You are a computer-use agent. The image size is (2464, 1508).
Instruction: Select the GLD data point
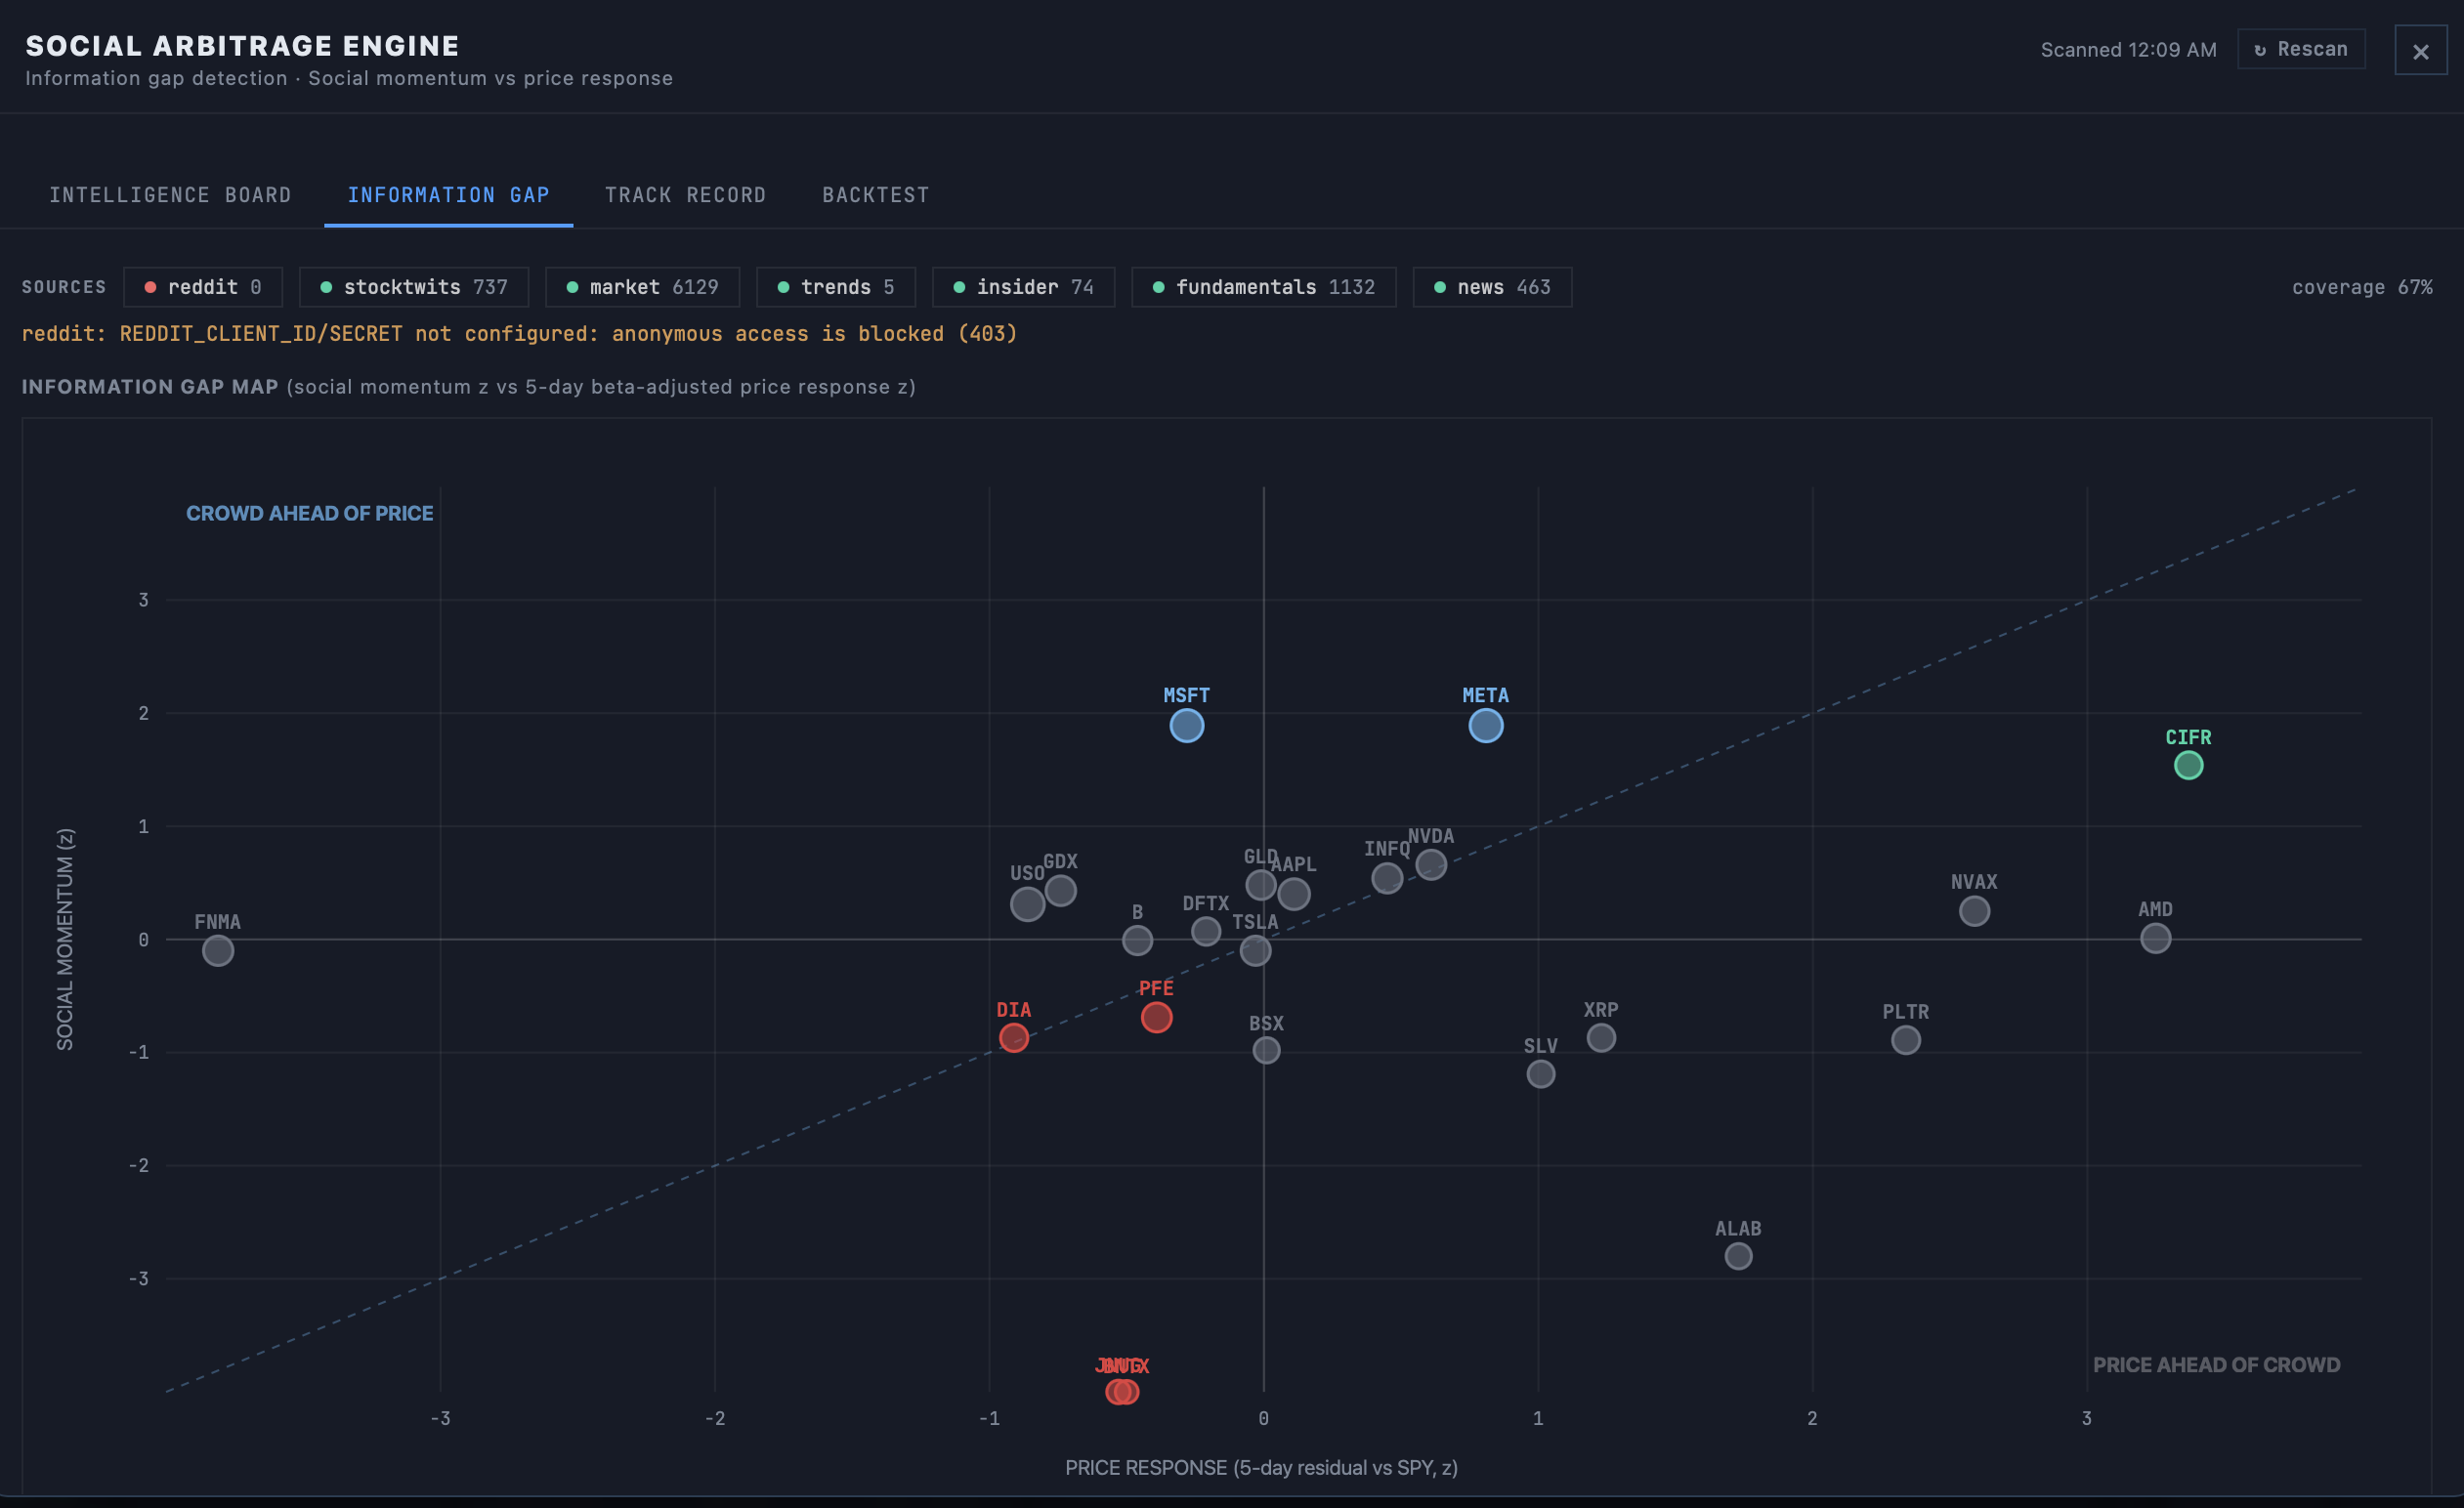[x=1261, y=885]
